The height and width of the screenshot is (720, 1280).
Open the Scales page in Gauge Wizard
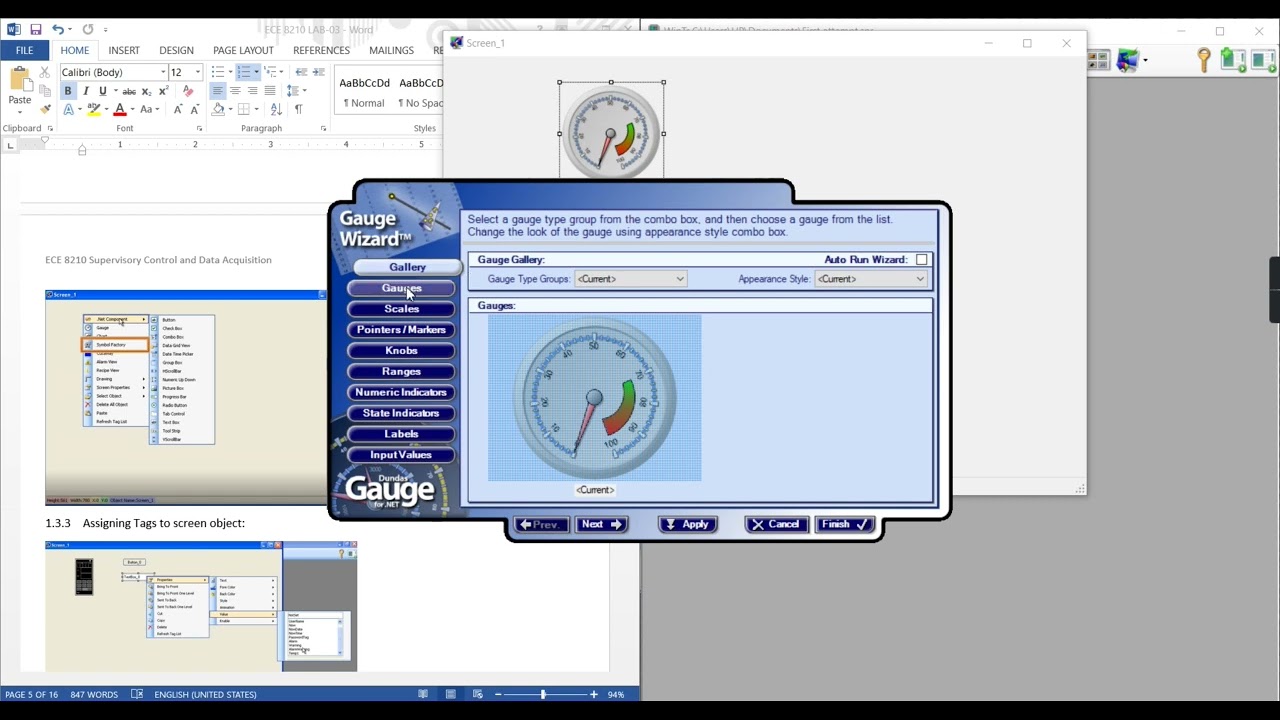[x=401, y=309]
